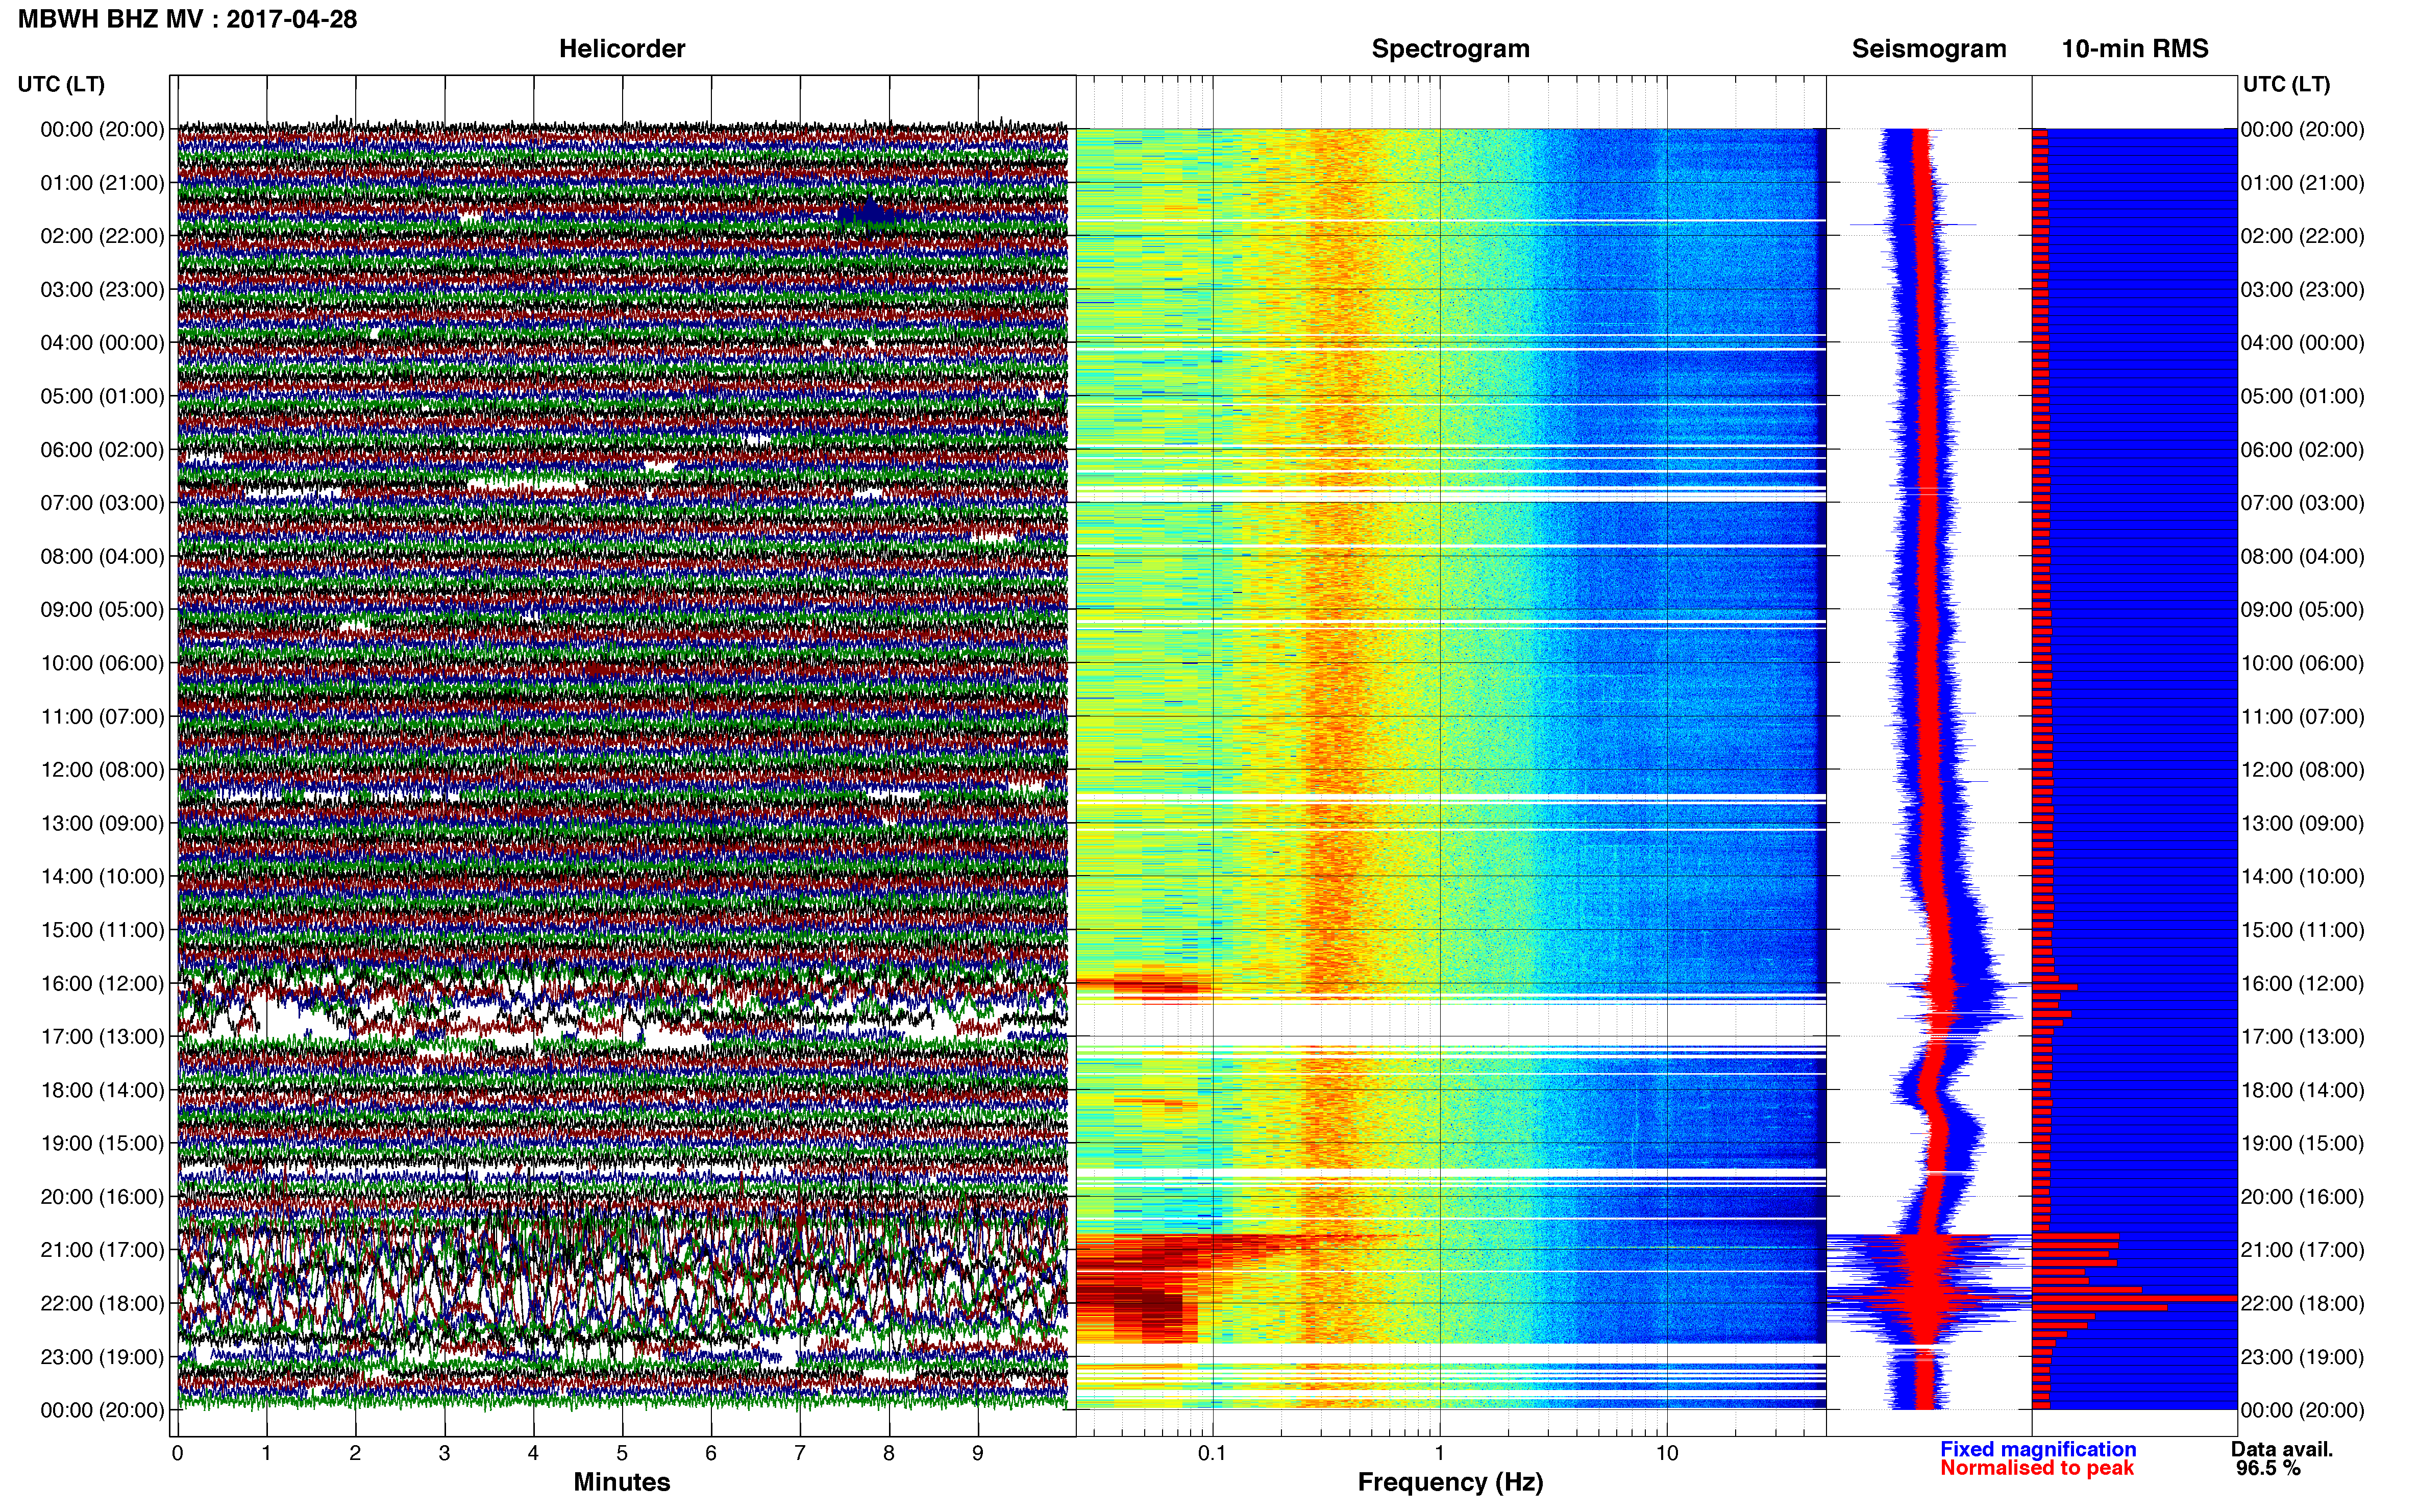Click 17:00 (13:00) on the RMS-side time axis
This screenshot has height=1512, width=2419.
click(2303, 1037)
